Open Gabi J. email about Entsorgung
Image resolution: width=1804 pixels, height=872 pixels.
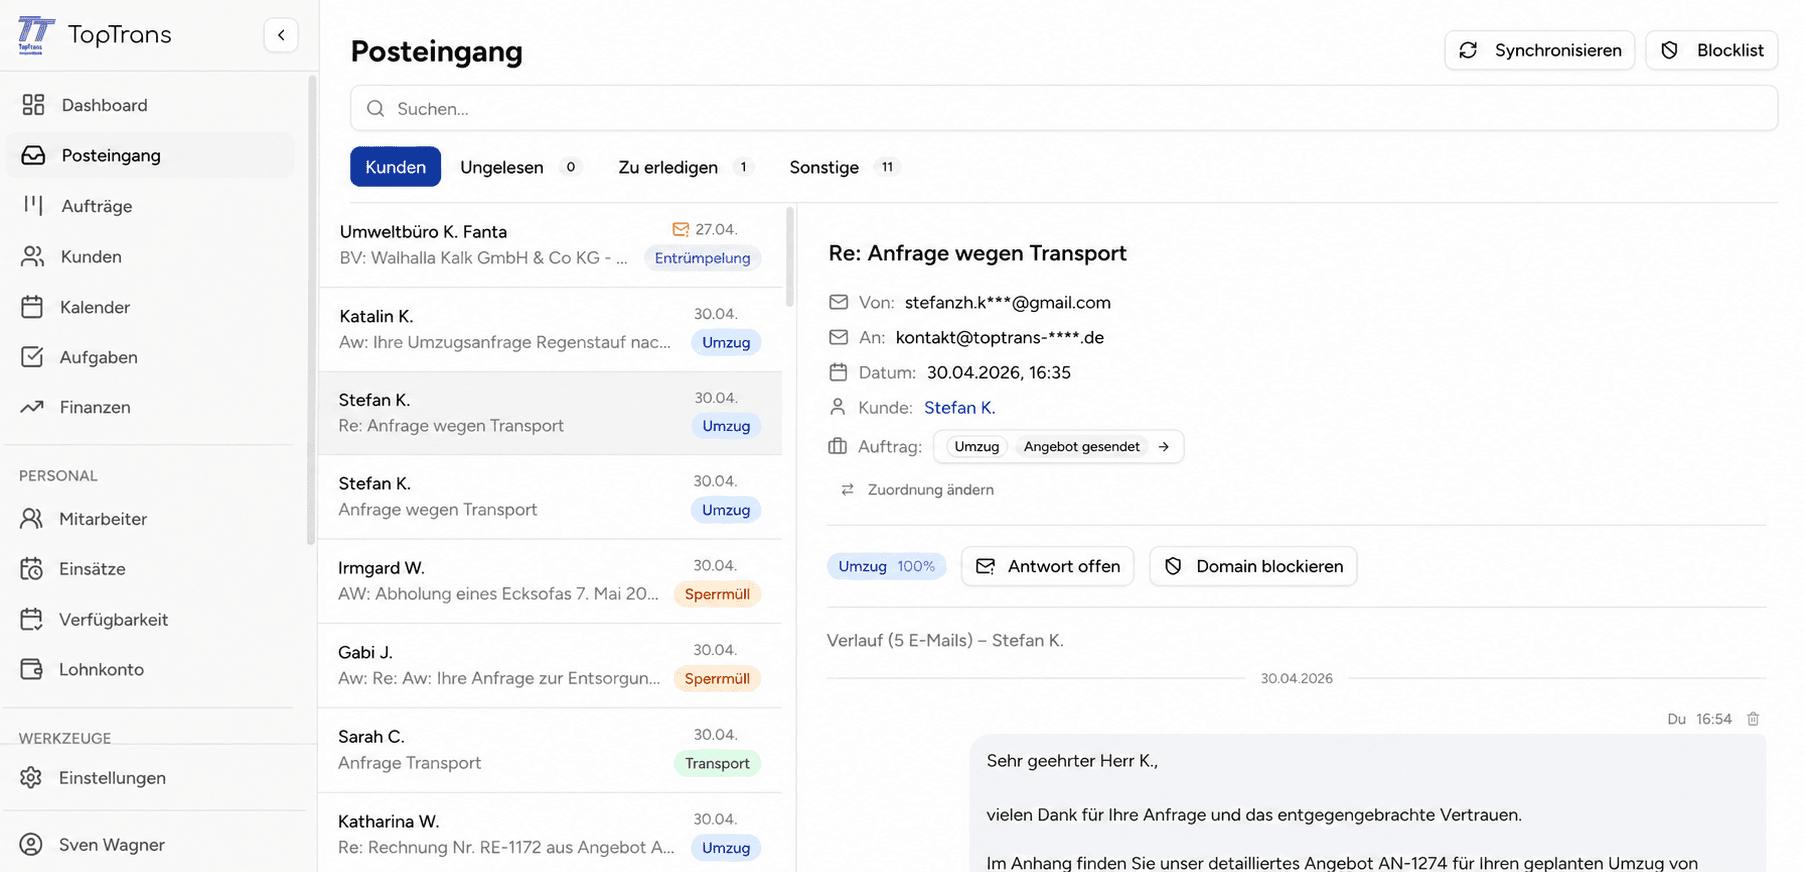pos(550,666)
